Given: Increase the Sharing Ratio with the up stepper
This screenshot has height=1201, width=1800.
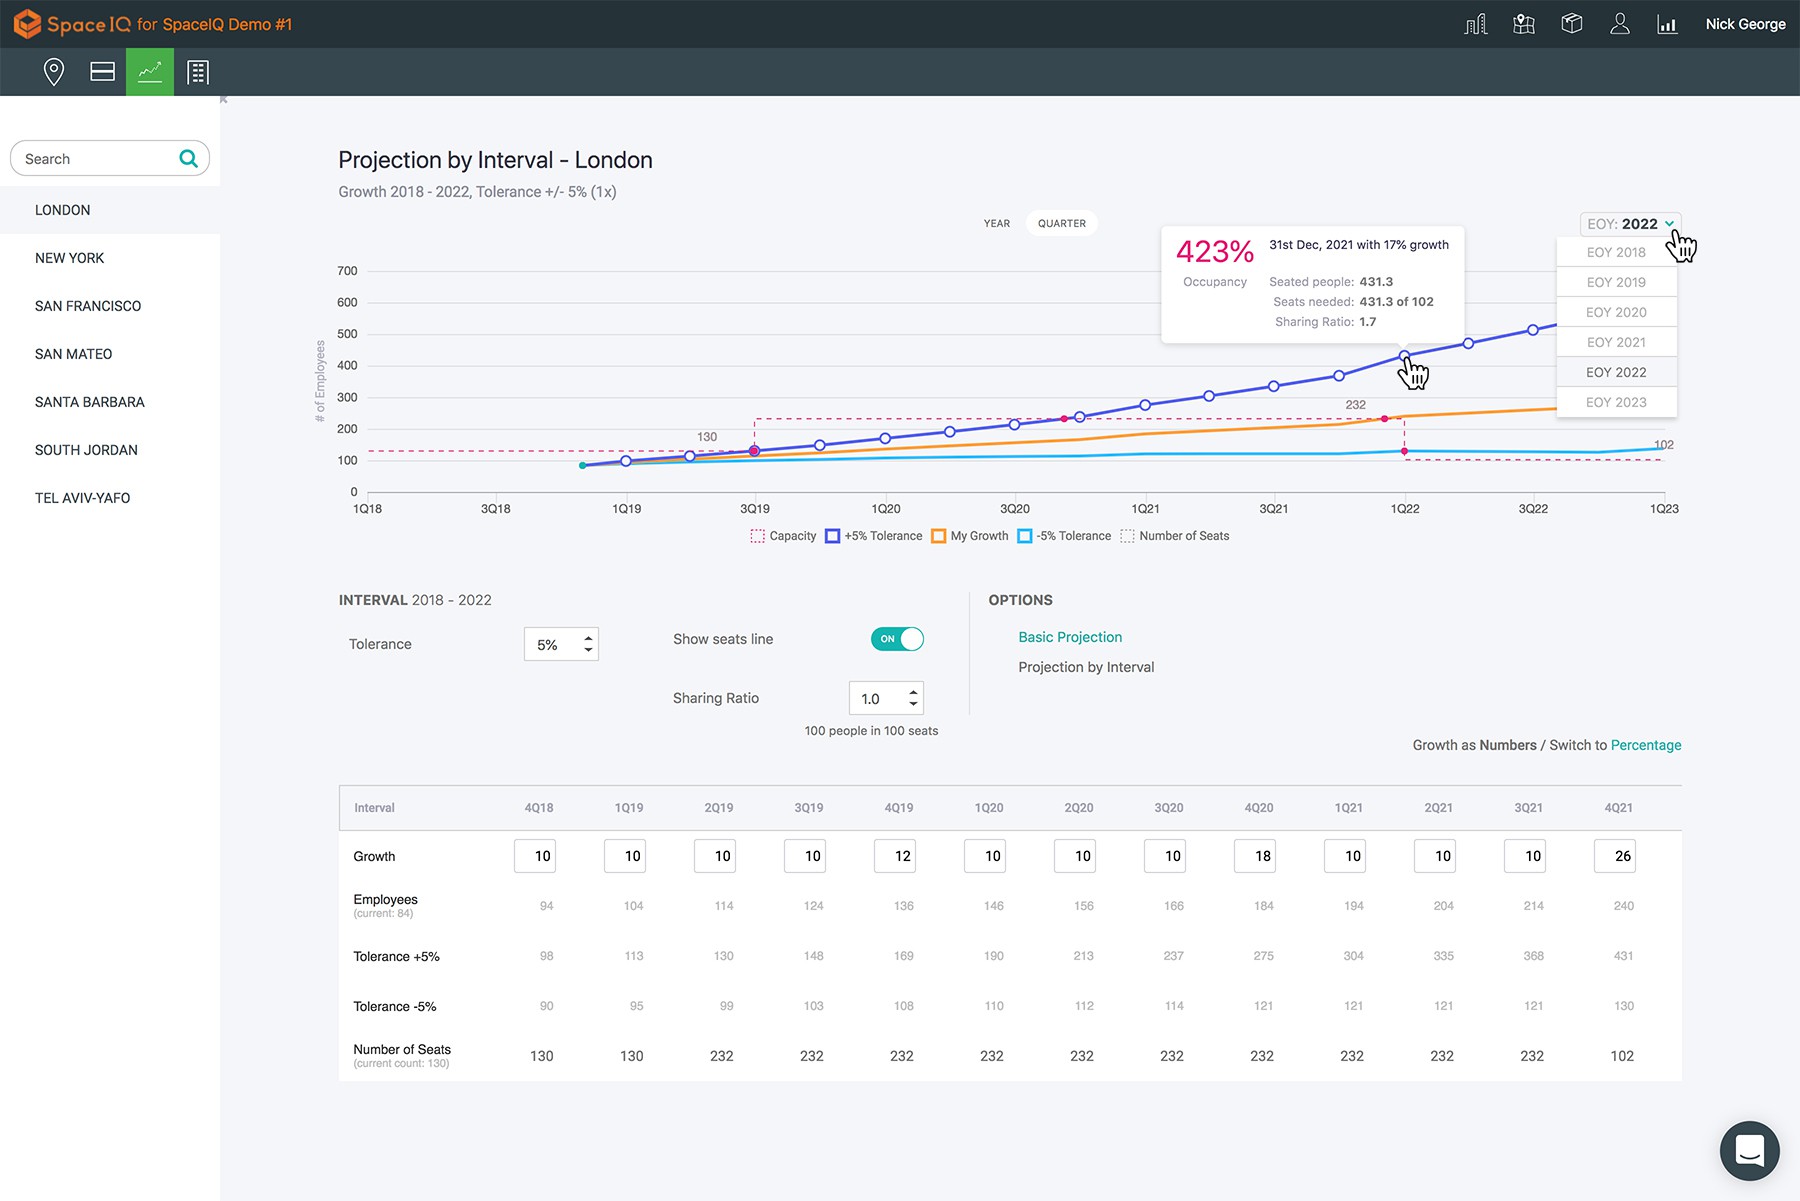Looking at the screenshot, I should 911,692.
